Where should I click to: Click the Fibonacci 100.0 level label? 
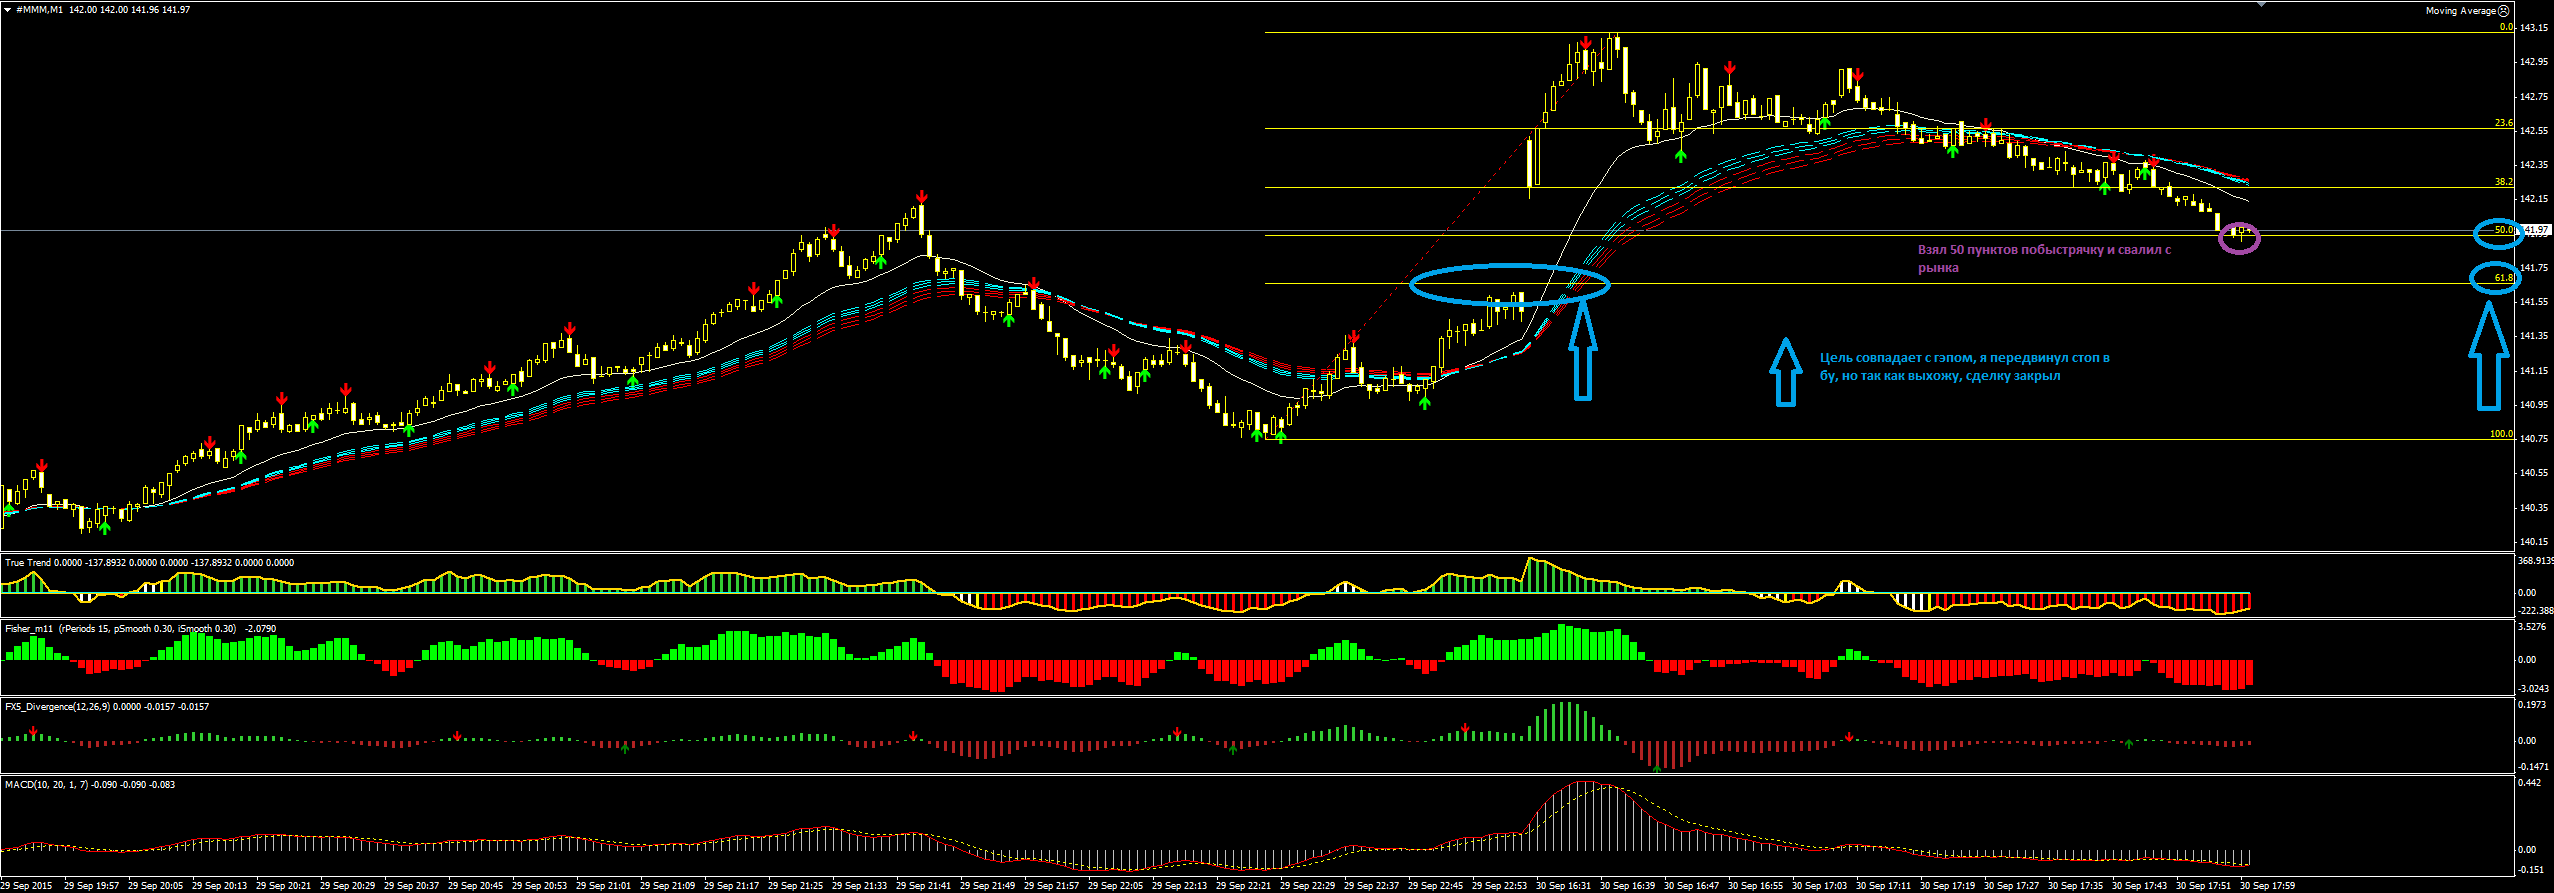coord(2501,434)
